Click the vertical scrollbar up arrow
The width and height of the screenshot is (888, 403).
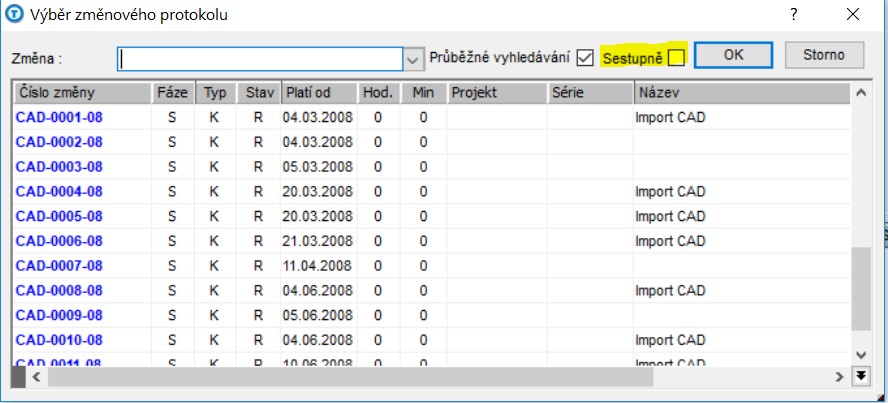[x=860, y=93]
